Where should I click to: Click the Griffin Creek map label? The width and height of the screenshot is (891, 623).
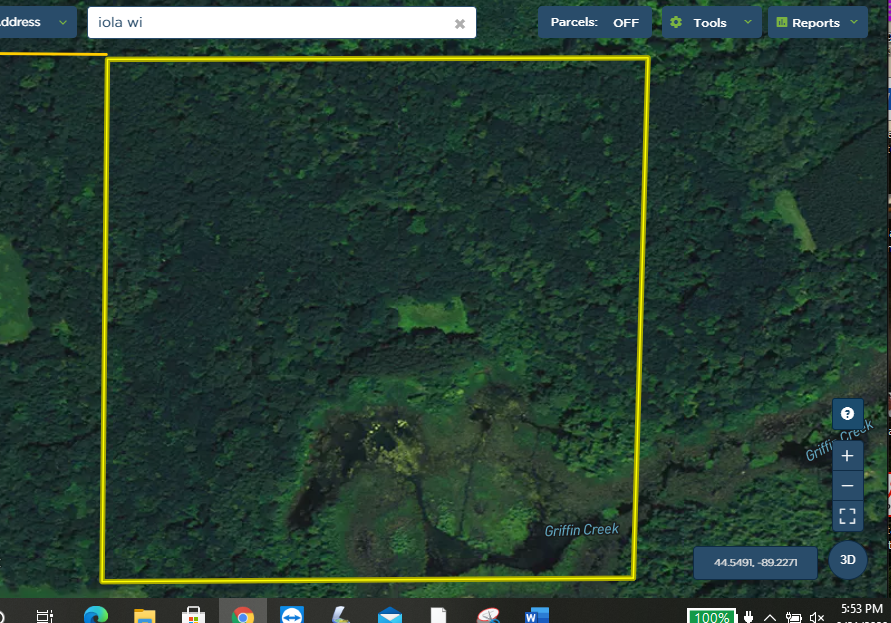click(x=581, y=530)
